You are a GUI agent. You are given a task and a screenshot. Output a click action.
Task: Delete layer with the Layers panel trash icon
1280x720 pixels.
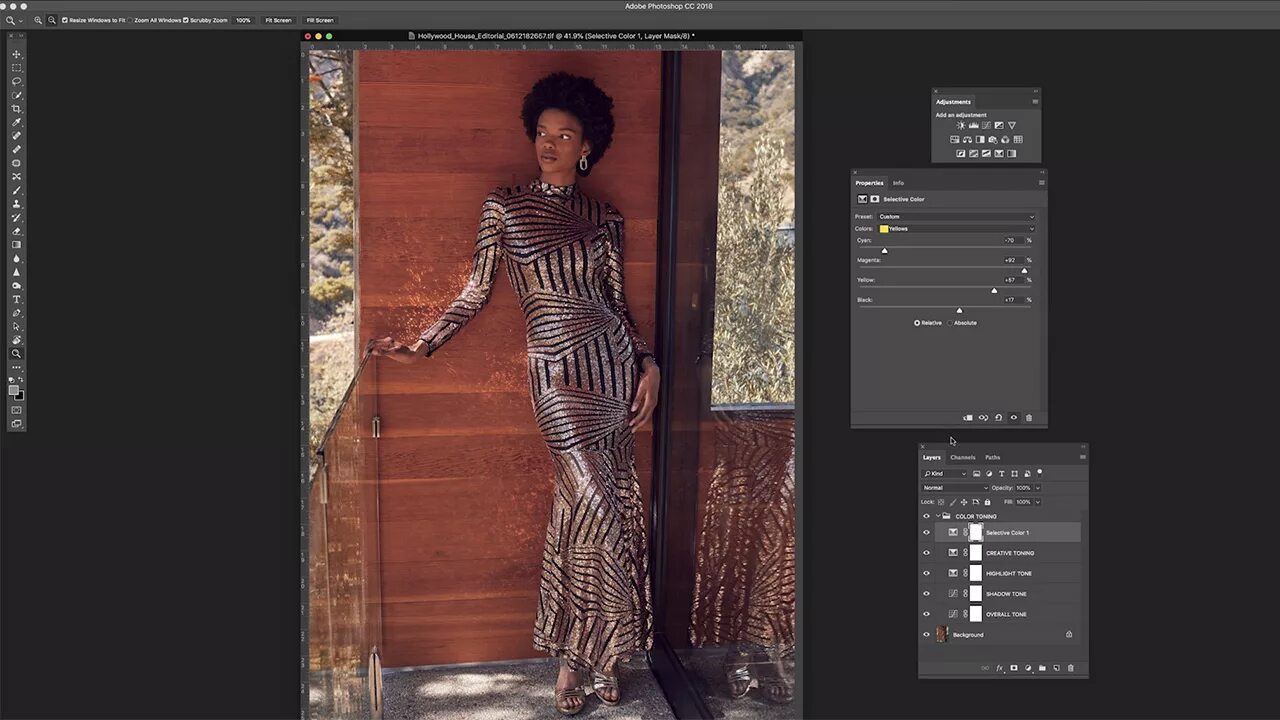pos(1070,668)
